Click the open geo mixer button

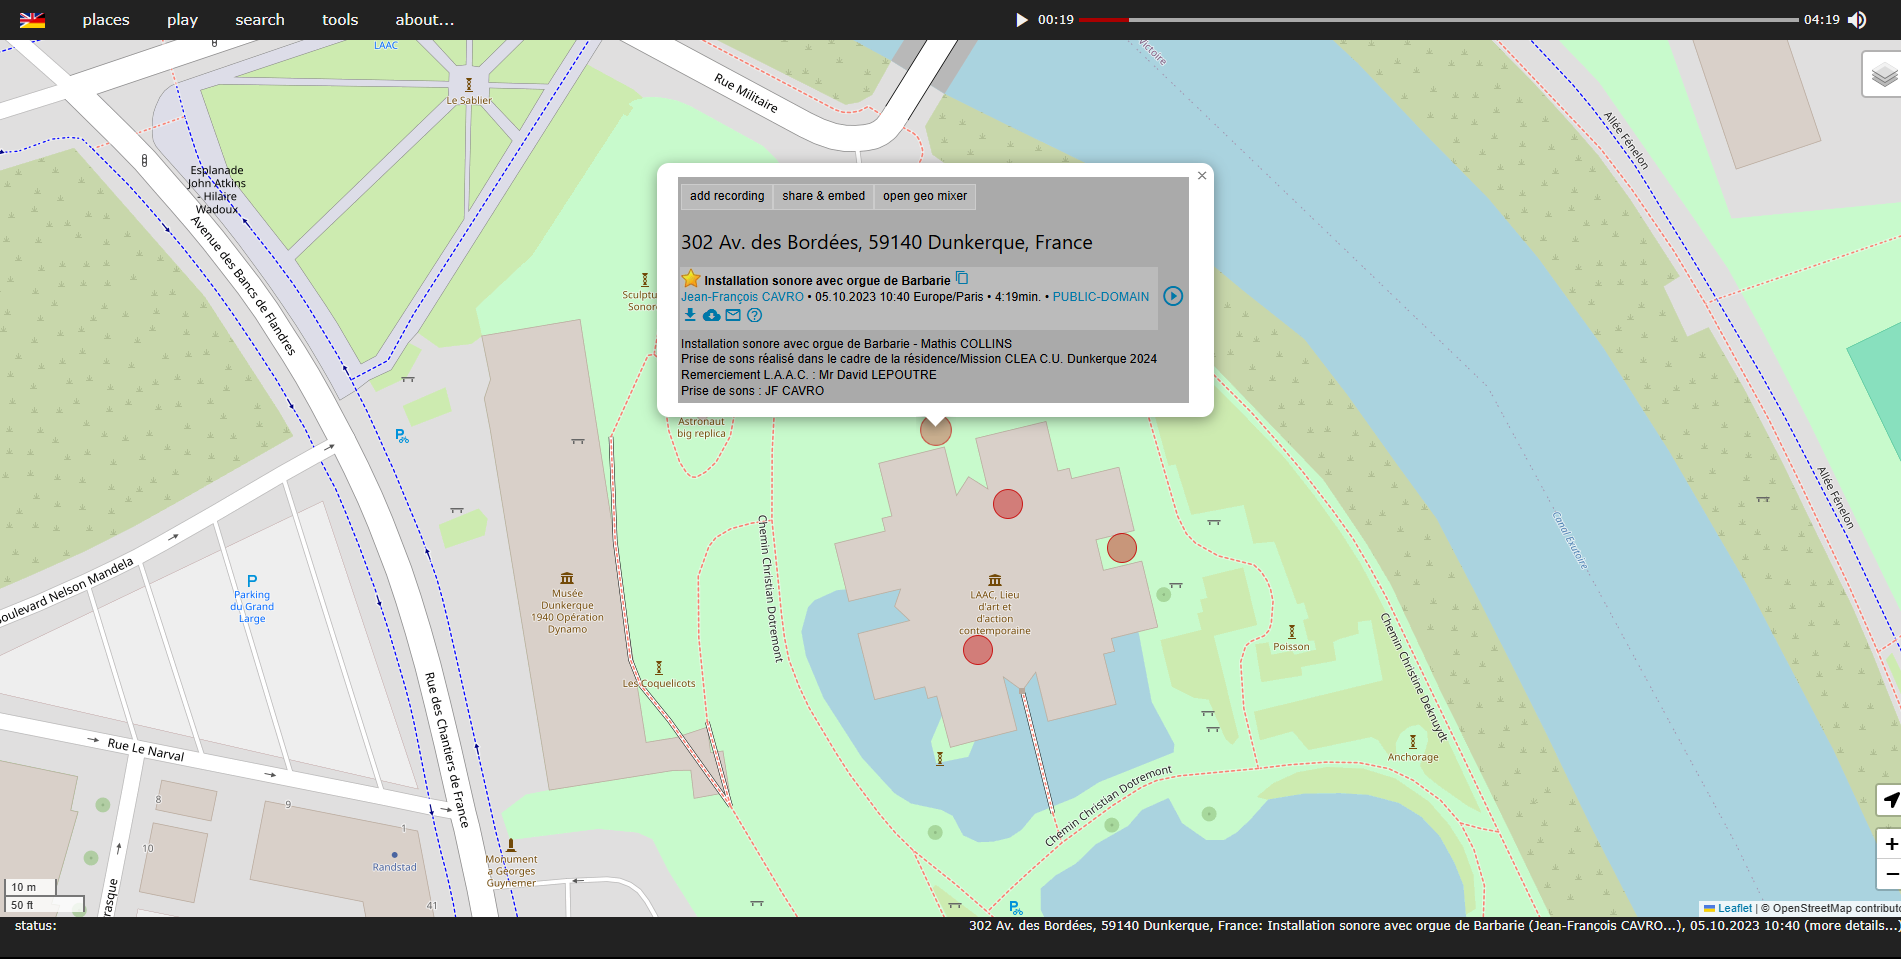pos(925,196)
